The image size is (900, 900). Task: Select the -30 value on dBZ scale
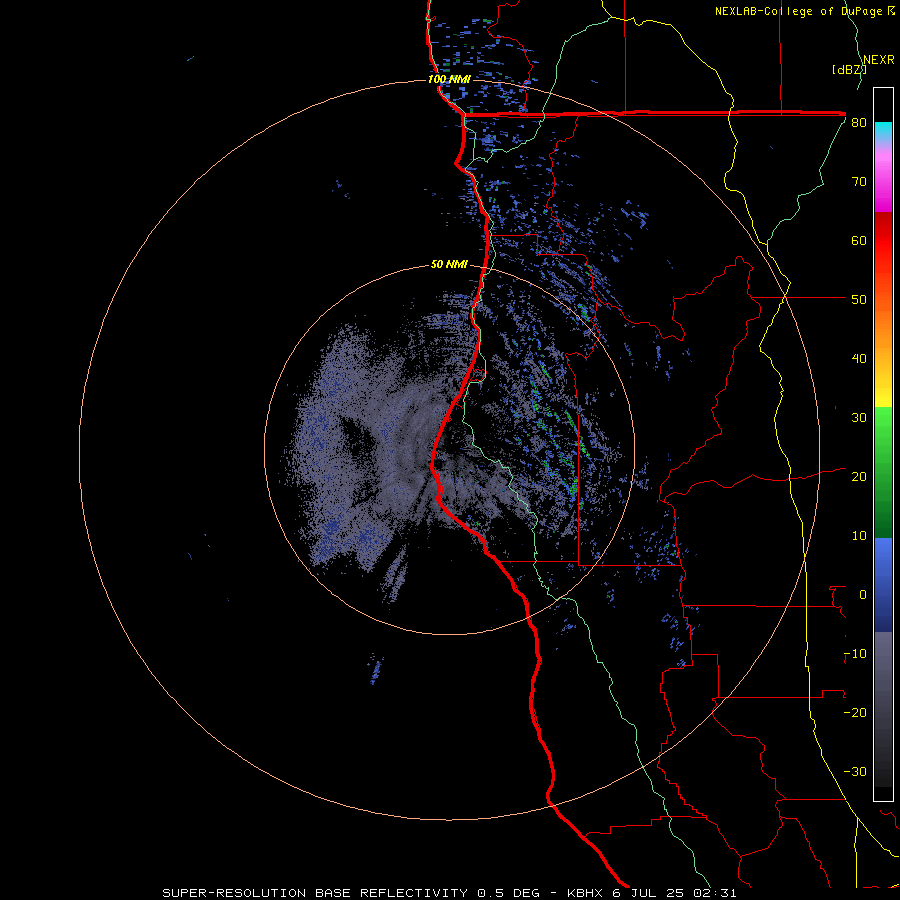[x=855, y=772]
